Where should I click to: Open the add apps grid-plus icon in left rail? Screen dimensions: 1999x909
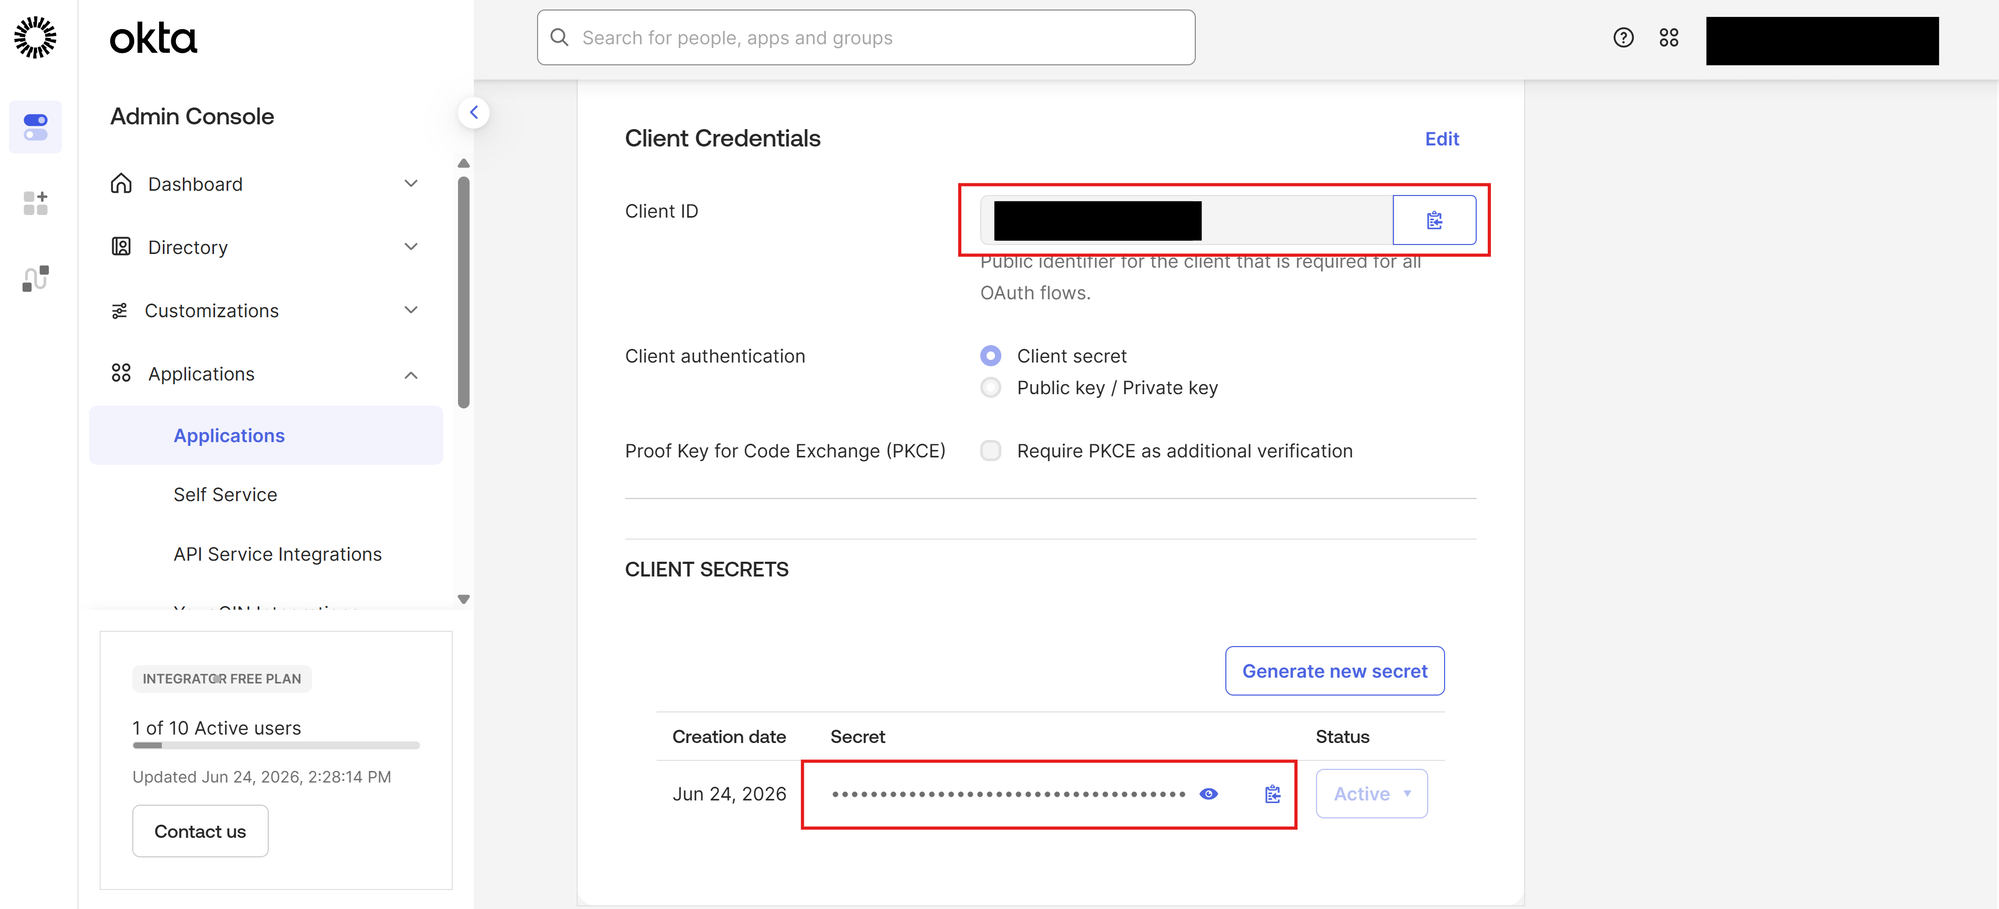(35, 203)
